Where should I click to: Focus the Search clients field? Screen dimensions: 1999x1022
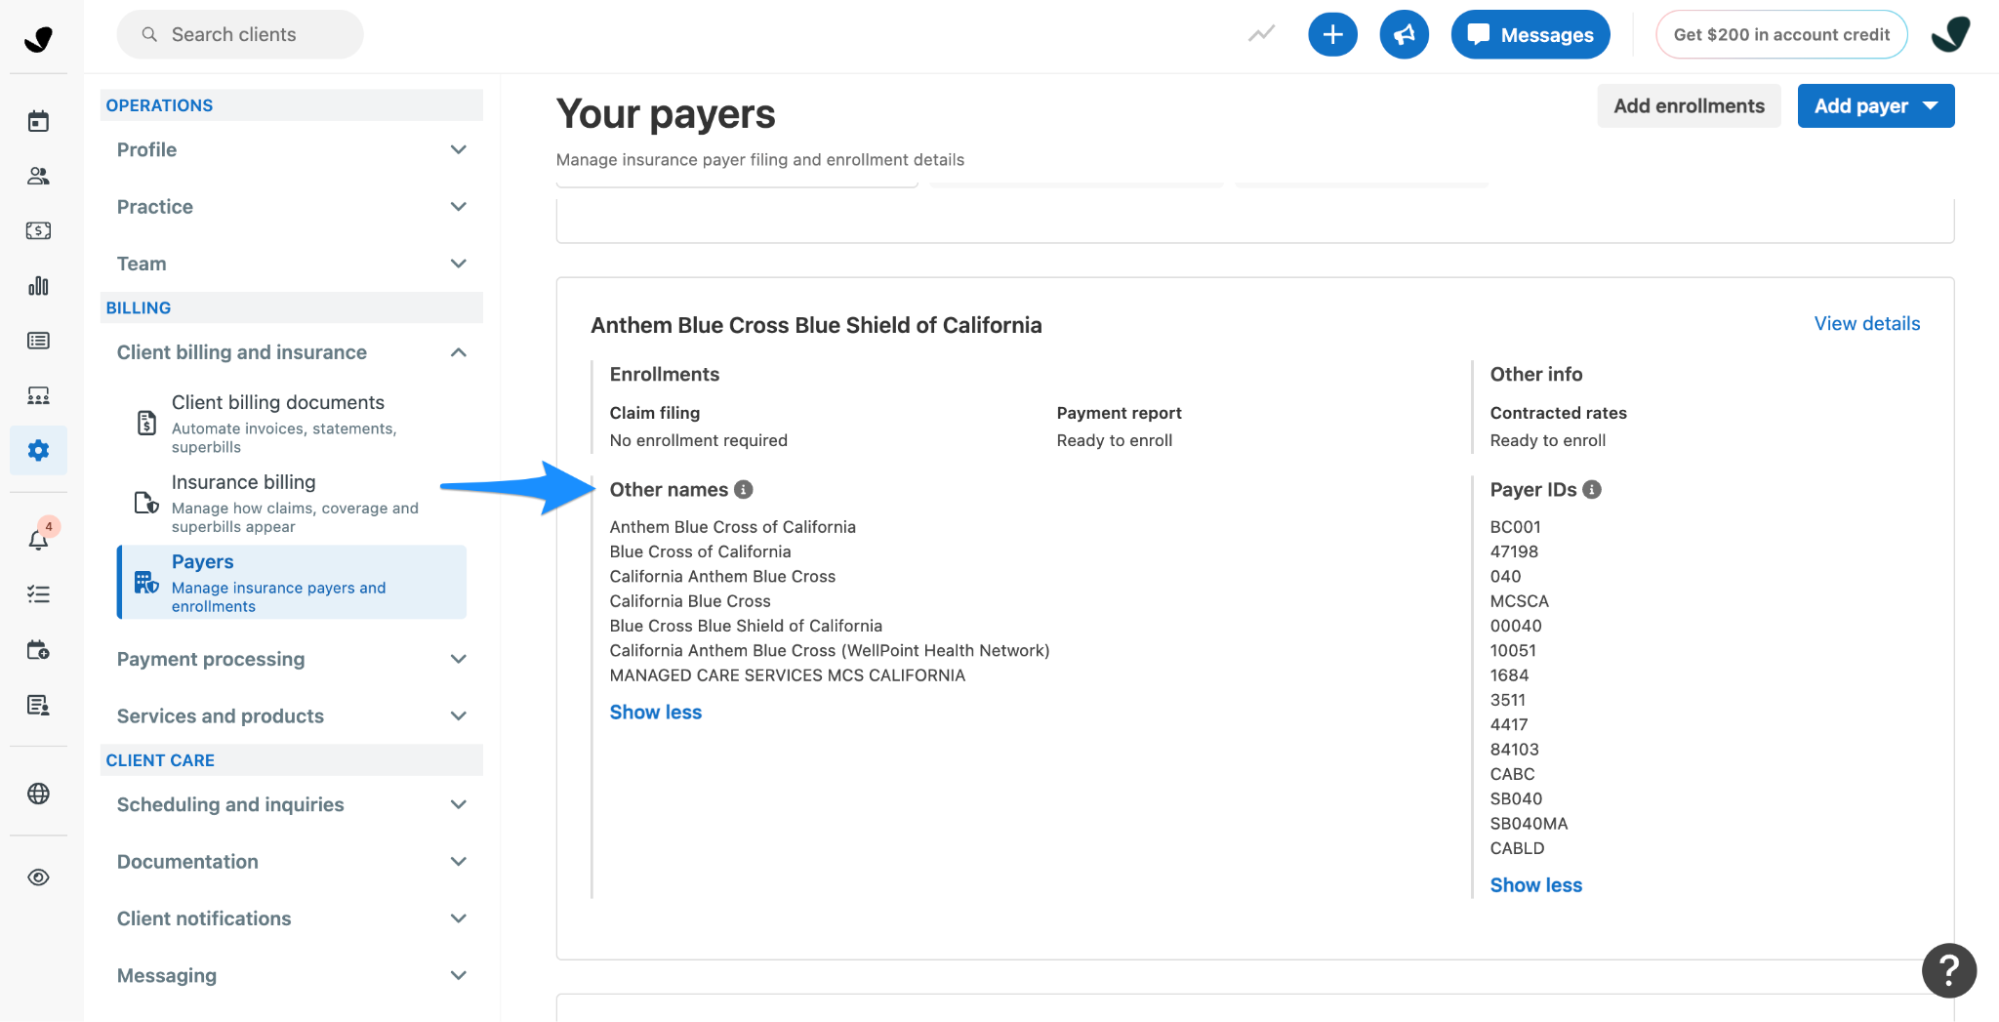point(240,34)
